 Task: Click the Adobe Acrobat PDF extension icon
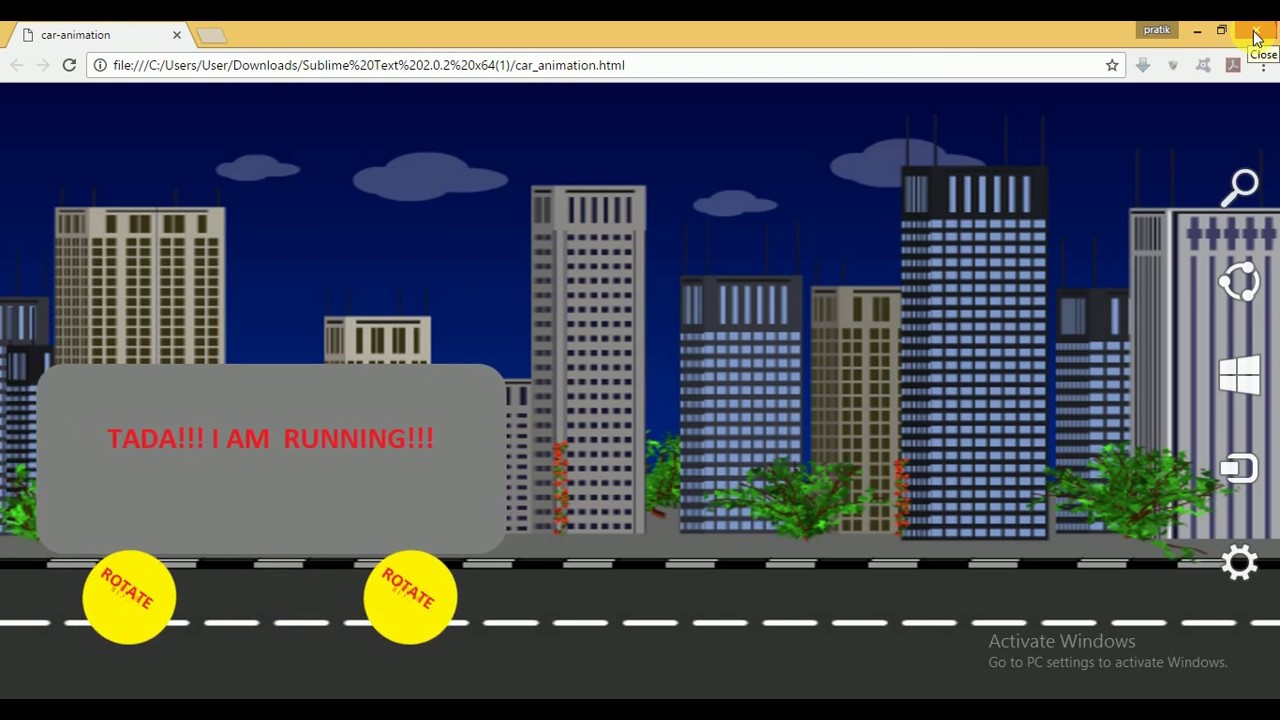tap(1233, 65)
